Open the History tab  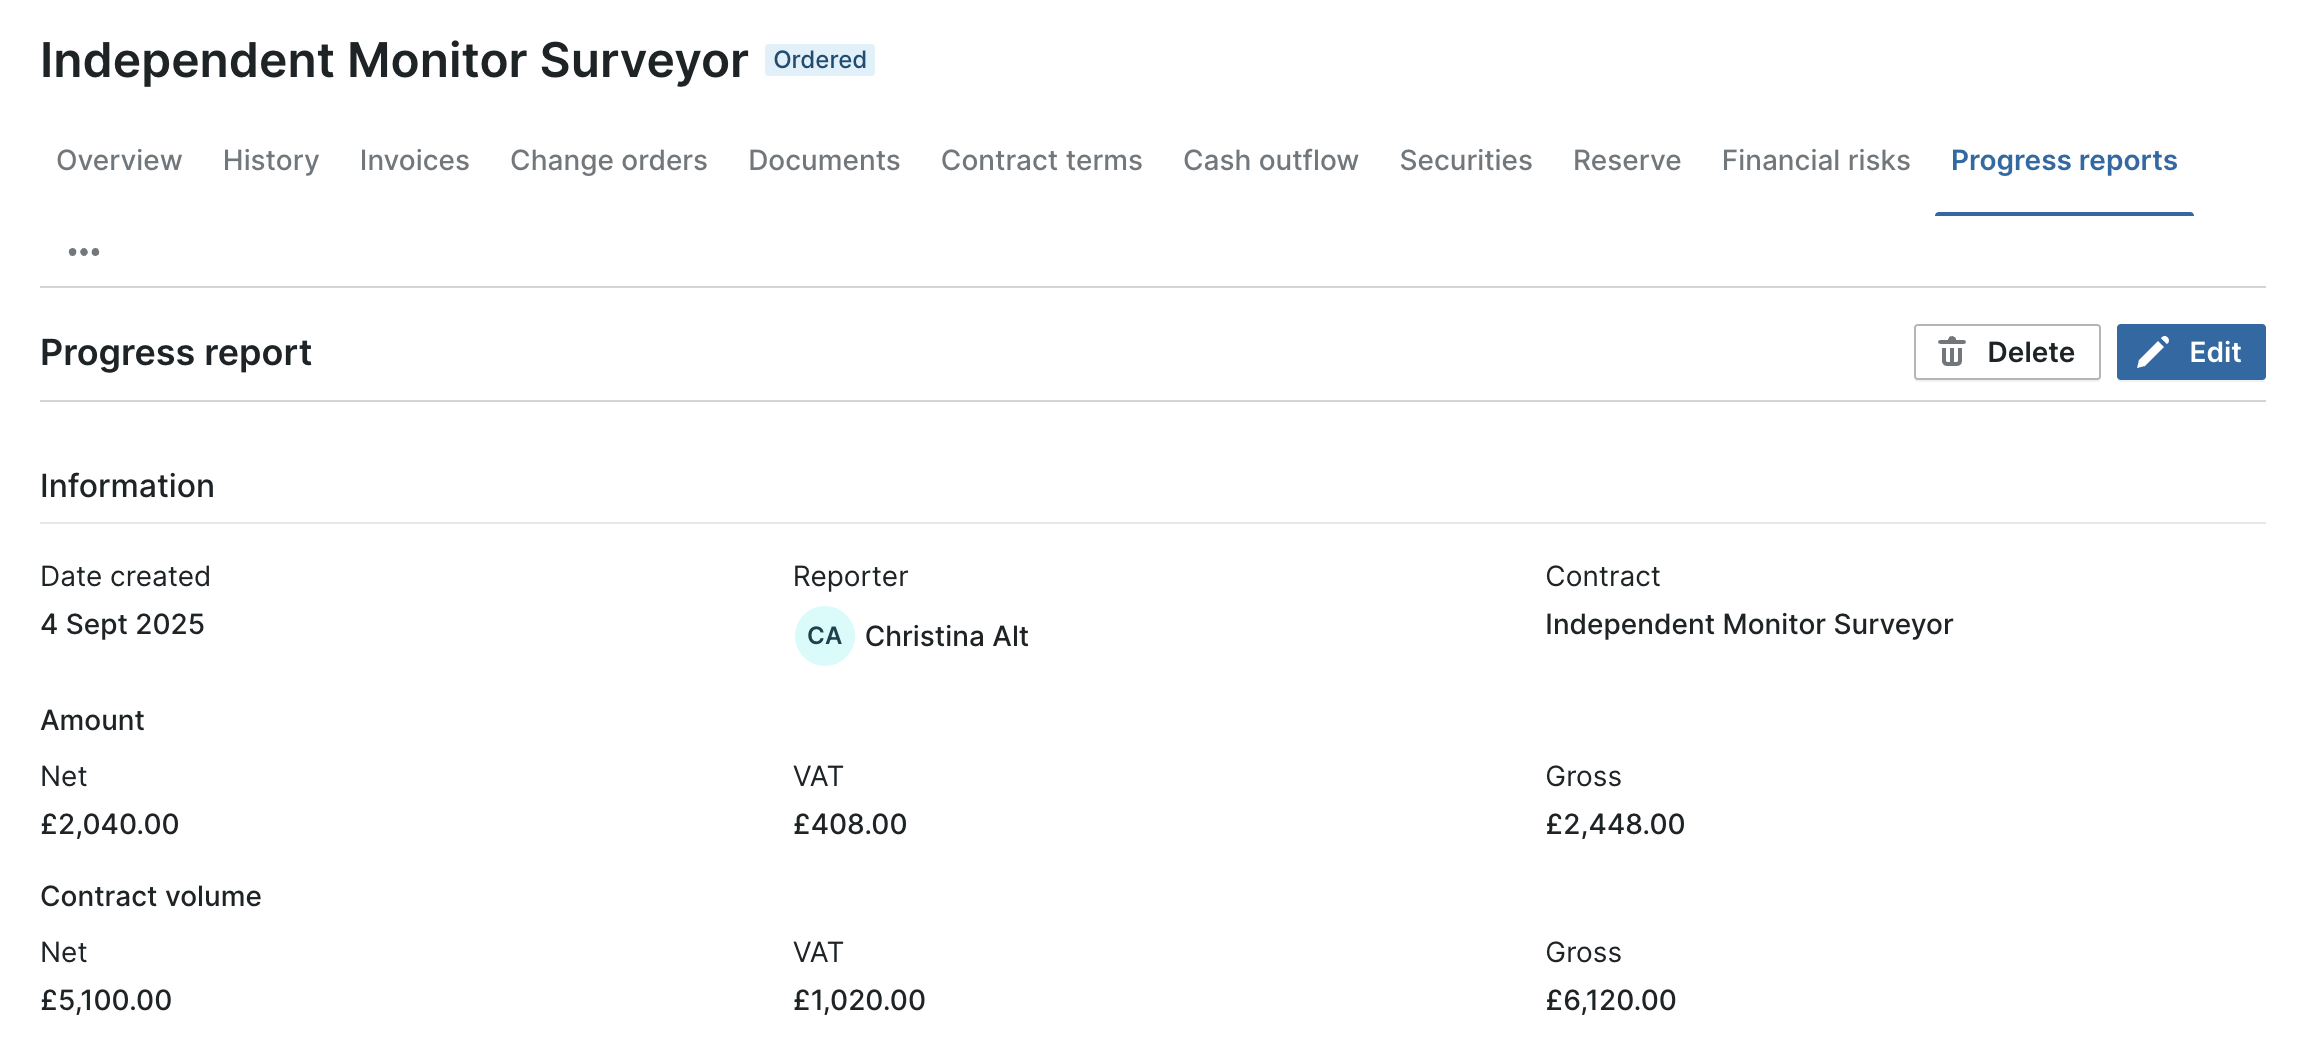(x=271, y=160)
